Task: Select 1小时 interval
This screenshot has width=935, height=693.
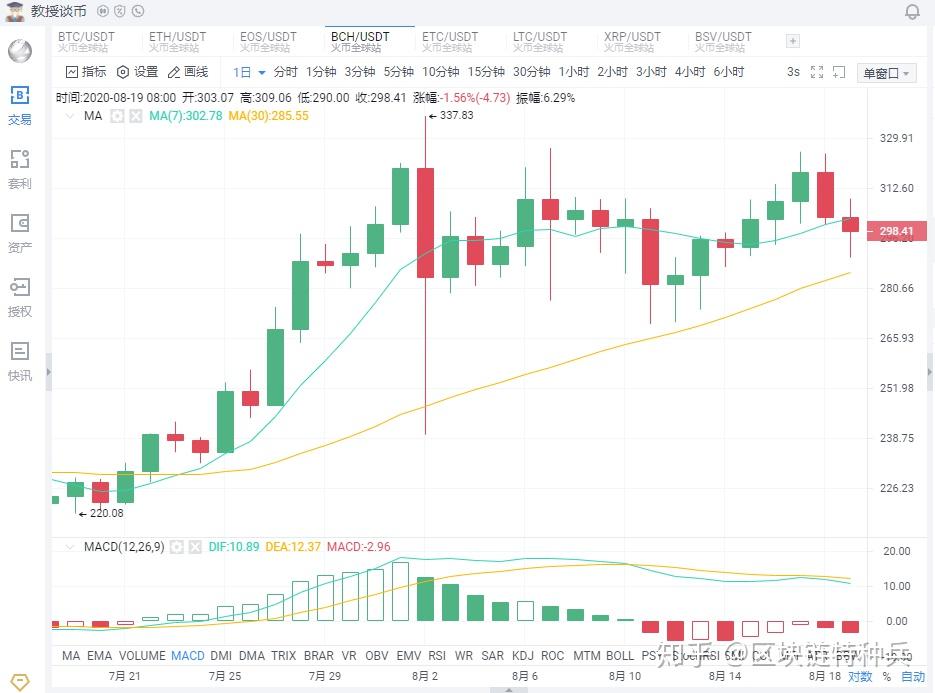Action: (574, 72)
